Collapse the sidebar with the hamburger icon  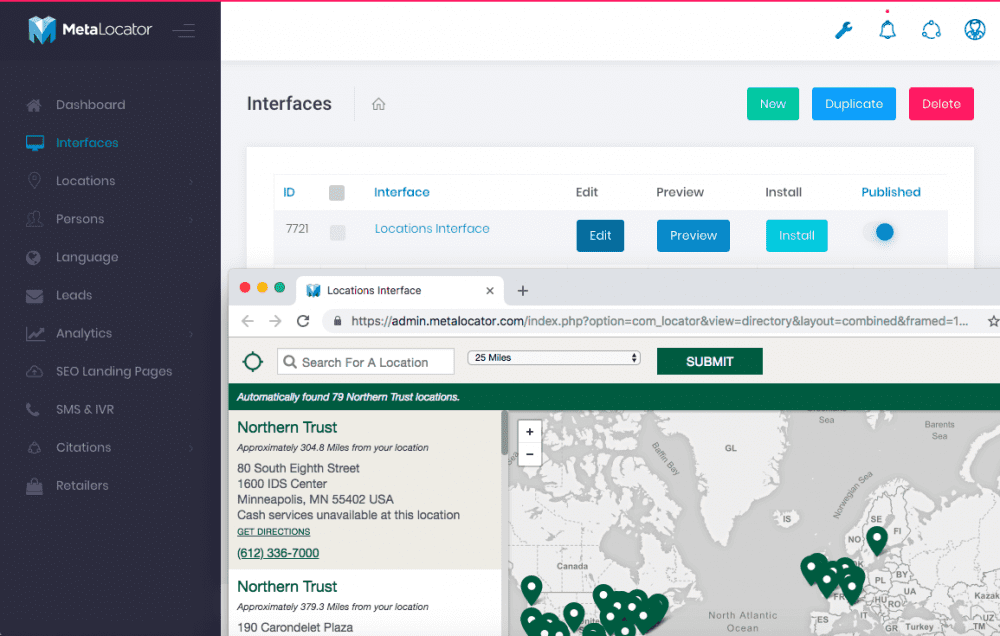(x=184, y=30)
